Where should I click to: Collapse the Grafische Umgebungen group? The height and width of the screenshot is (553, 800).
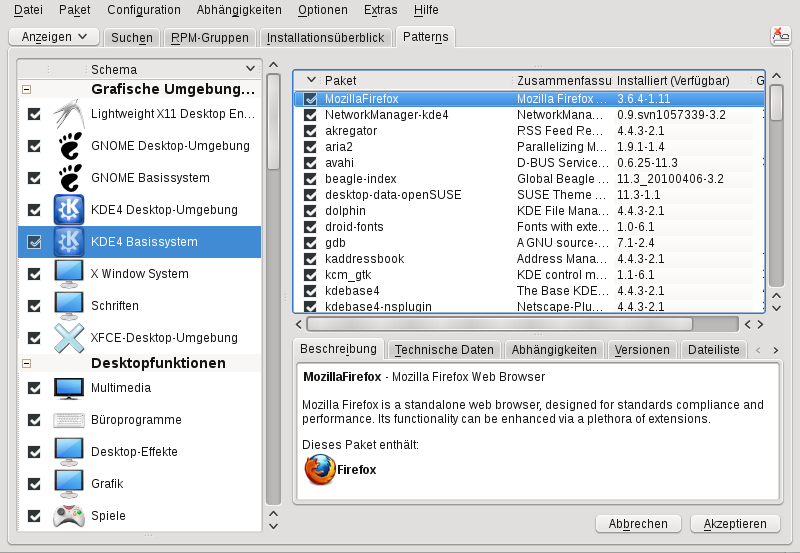click(x=26, y=89)
